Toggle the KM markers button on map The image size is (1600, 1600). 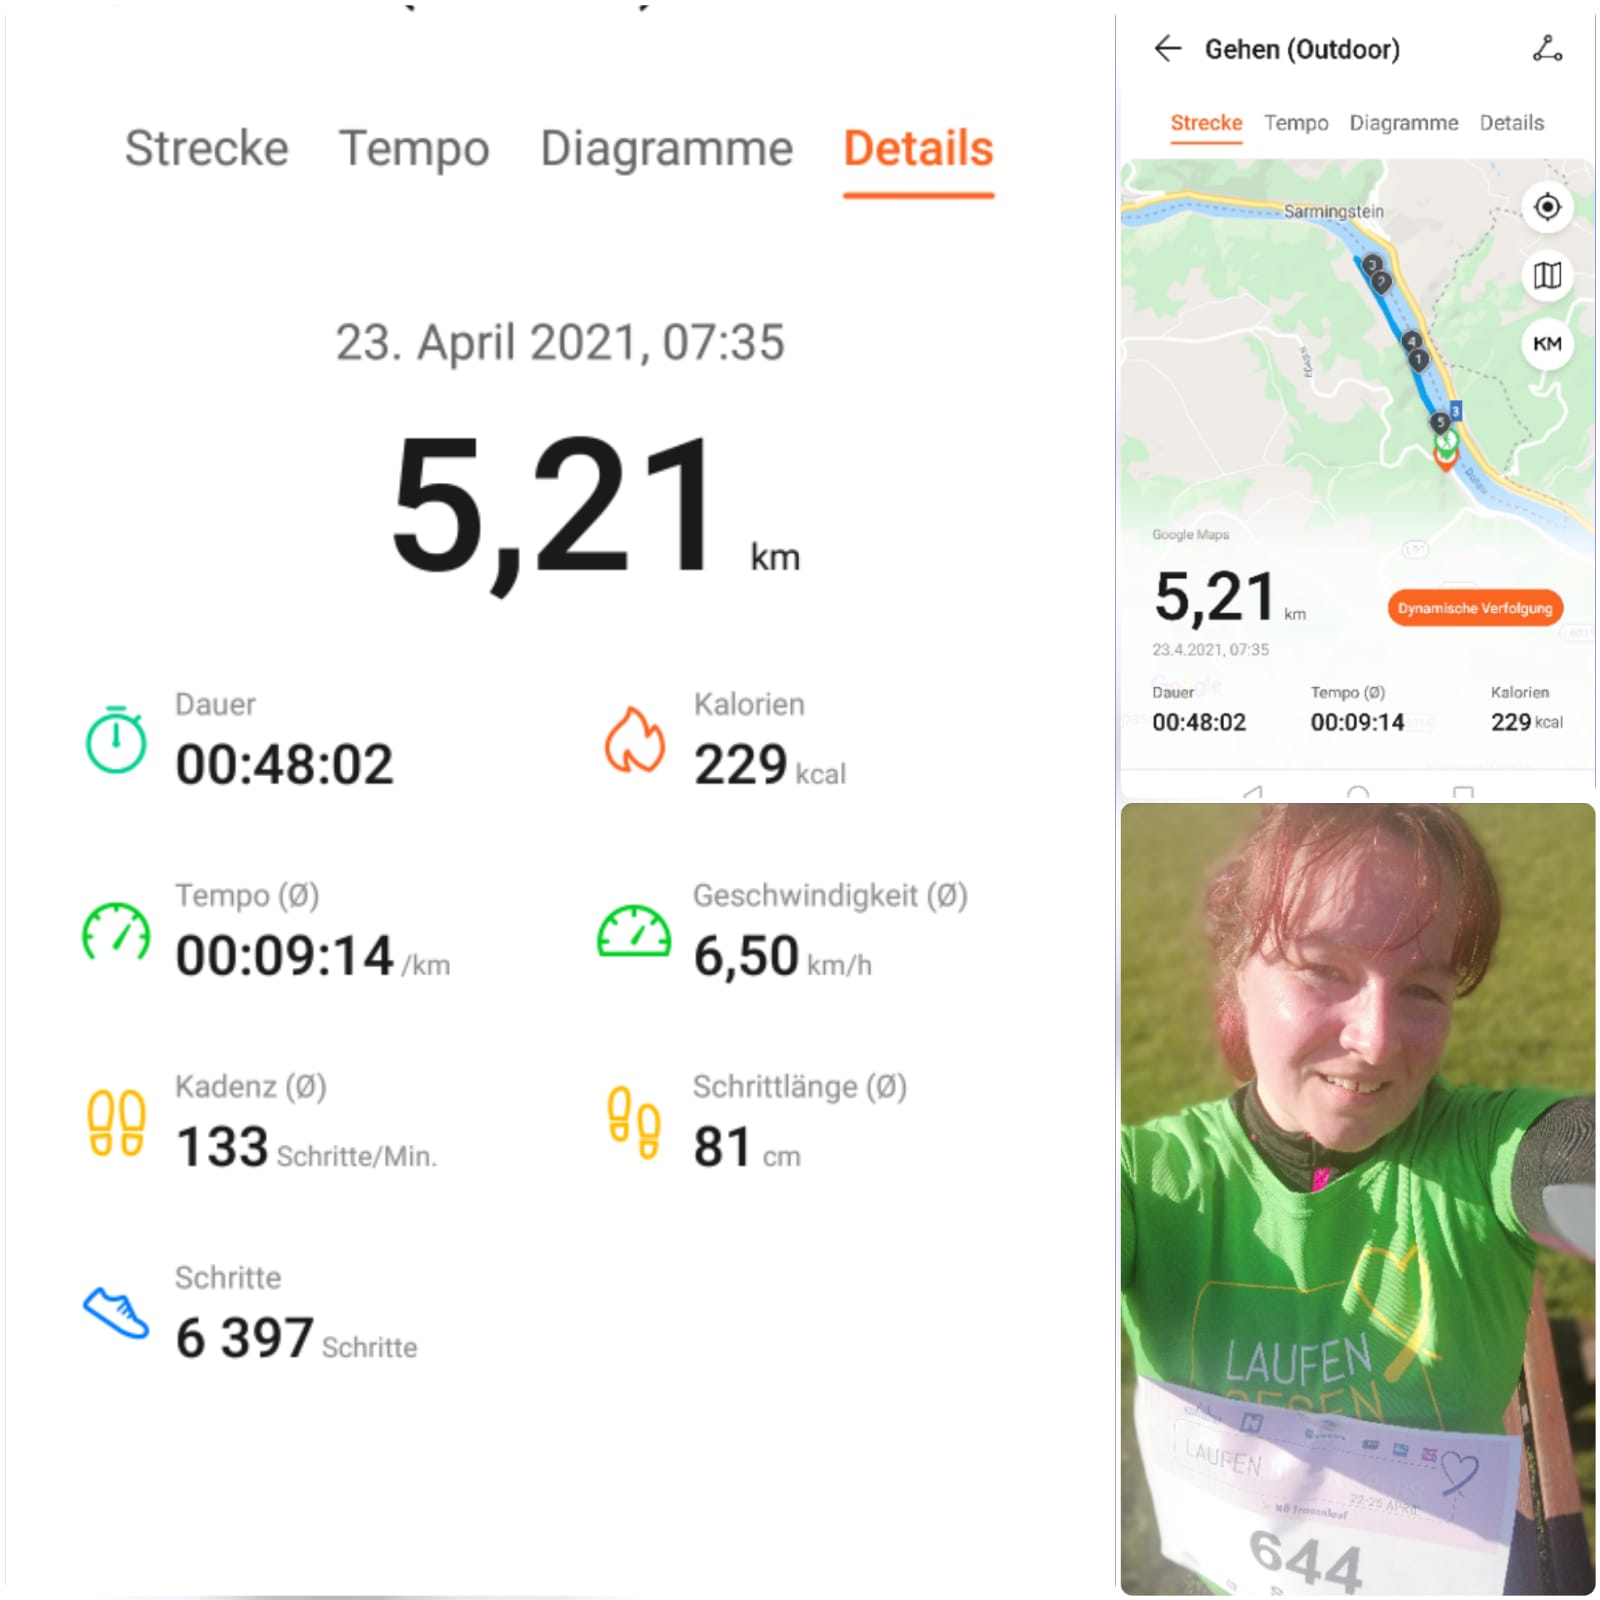point(1547,344)
